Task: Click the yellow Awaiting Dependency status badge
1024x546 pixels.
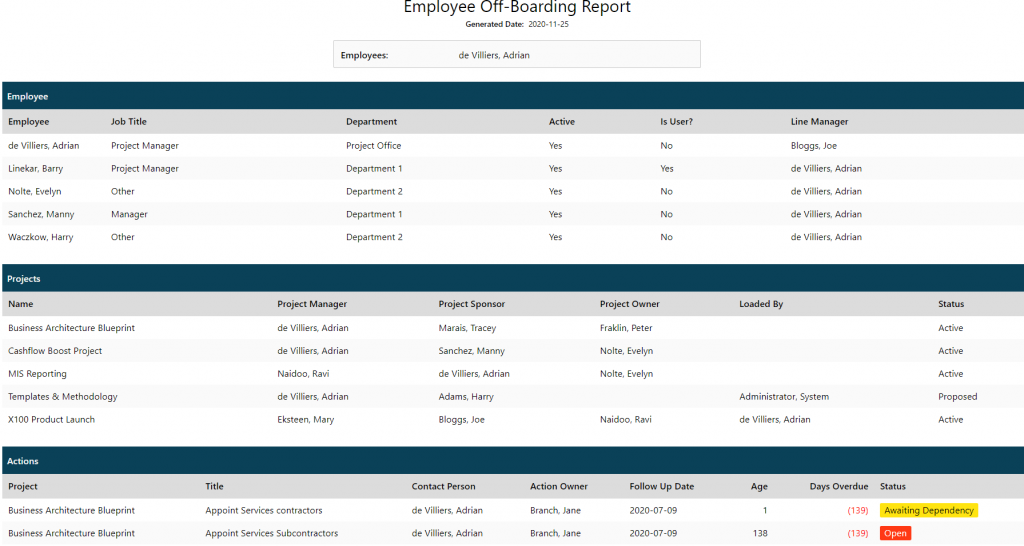Action: click(x=928, y=511)
